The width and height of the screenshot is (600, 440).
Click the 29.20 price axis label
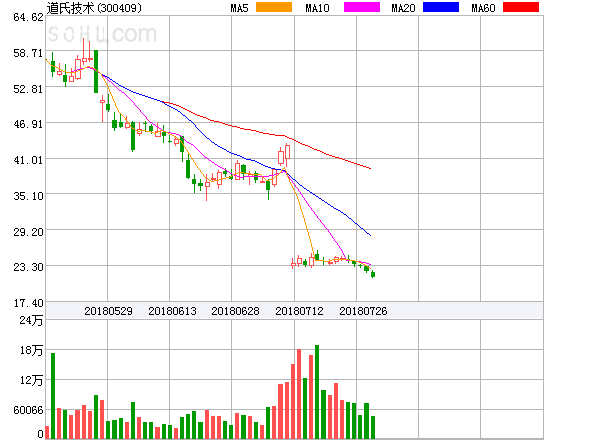(28, 231)
